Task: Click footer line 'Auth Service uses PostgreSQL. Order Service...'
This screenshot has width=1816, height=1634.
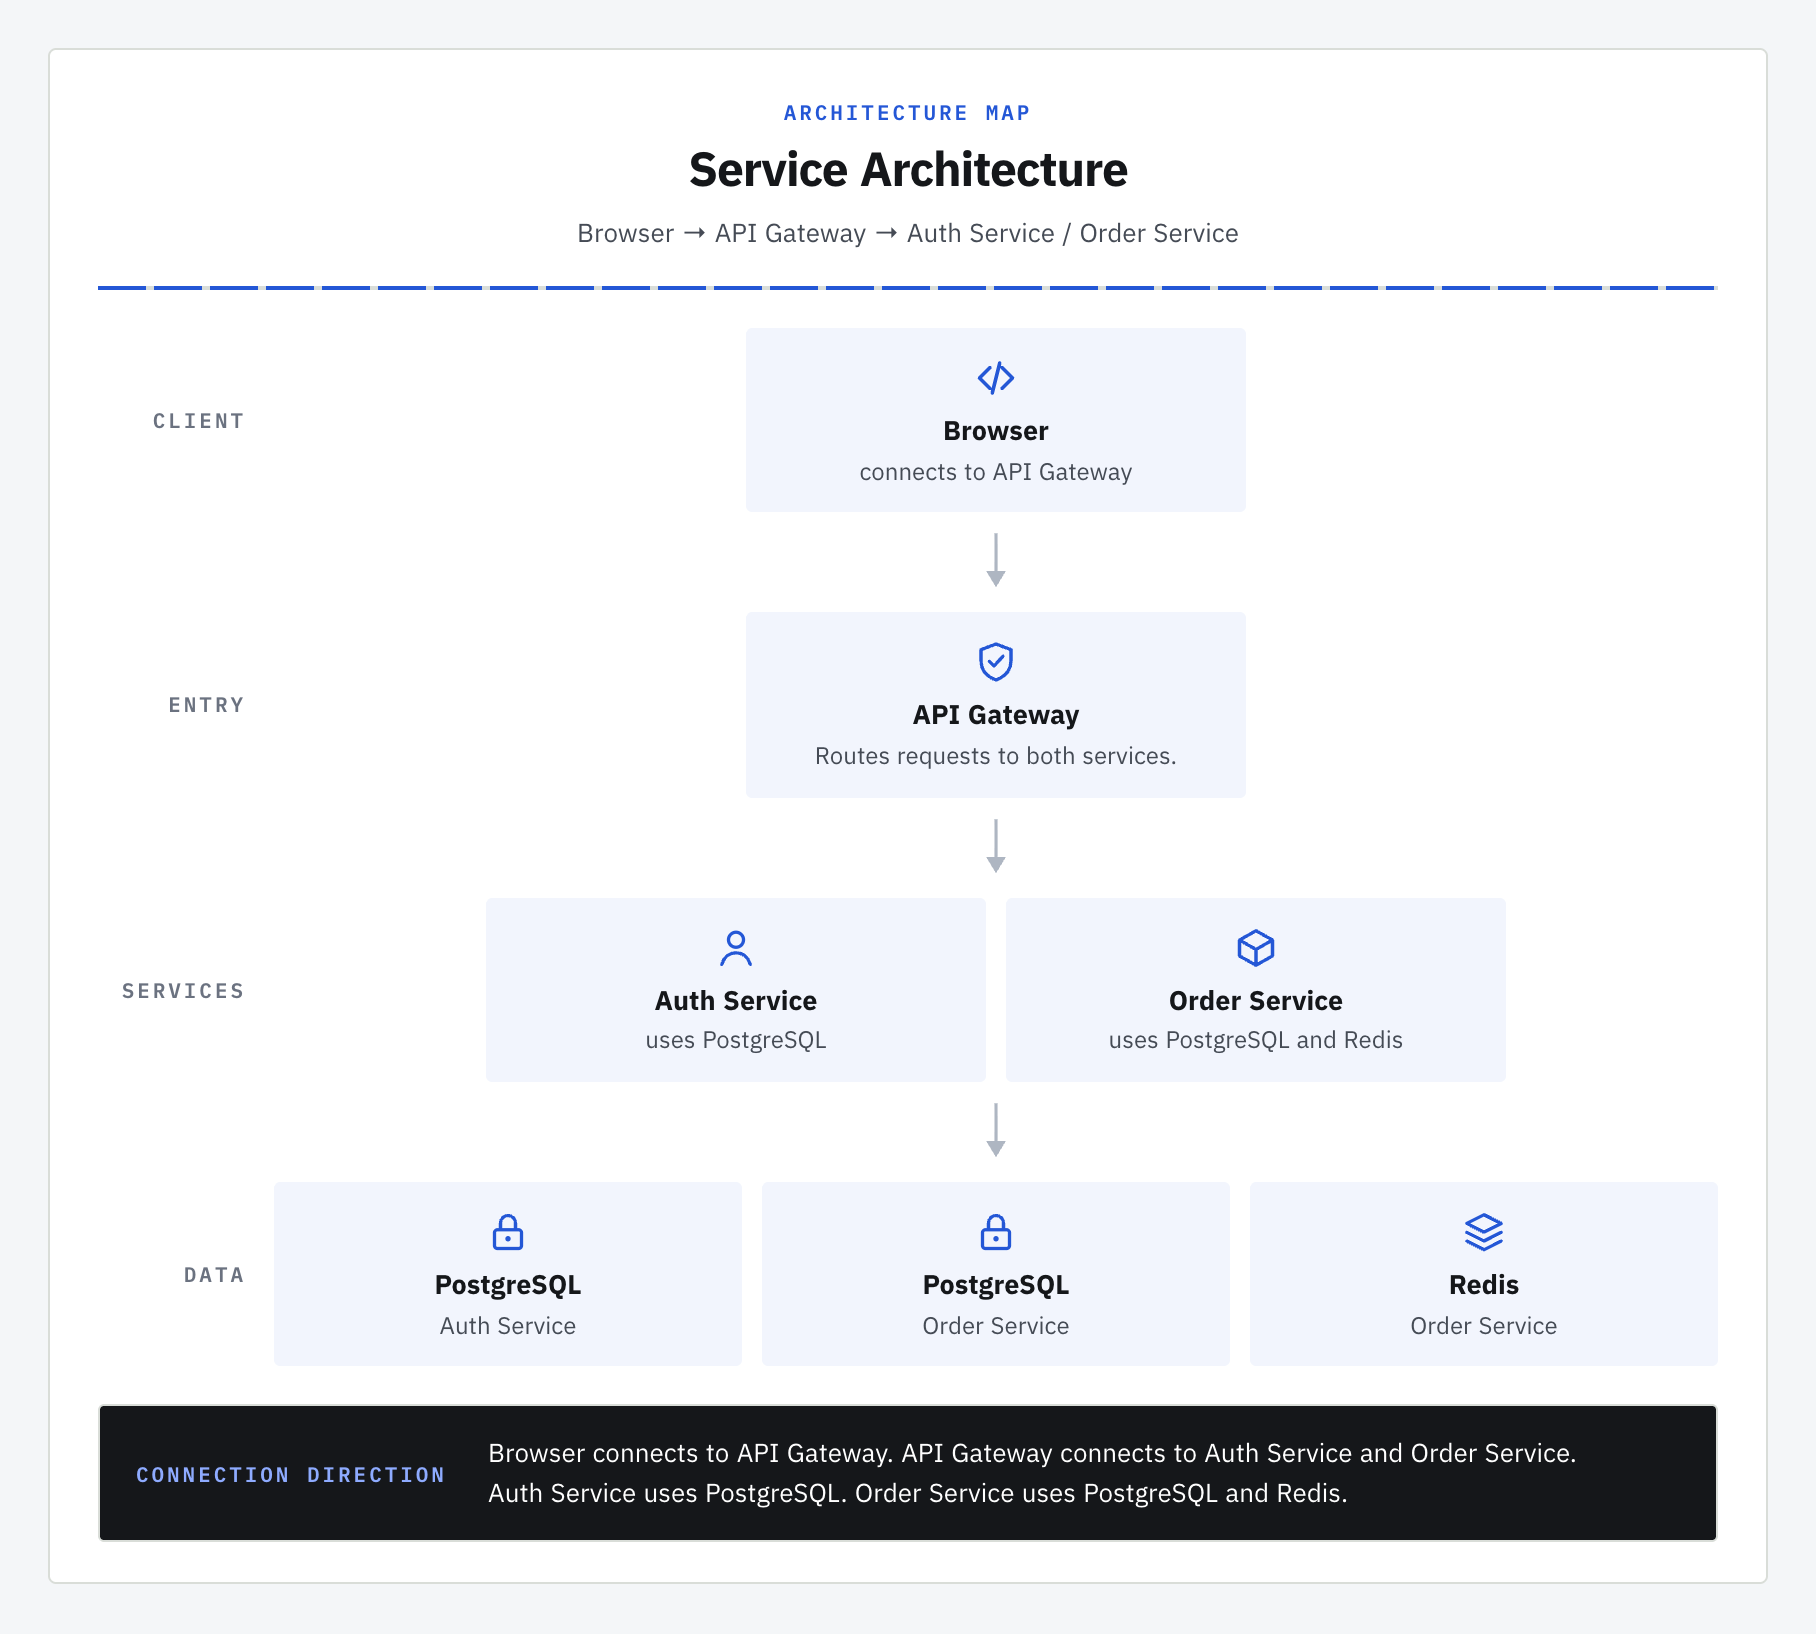Action: tap(918, 1493)
